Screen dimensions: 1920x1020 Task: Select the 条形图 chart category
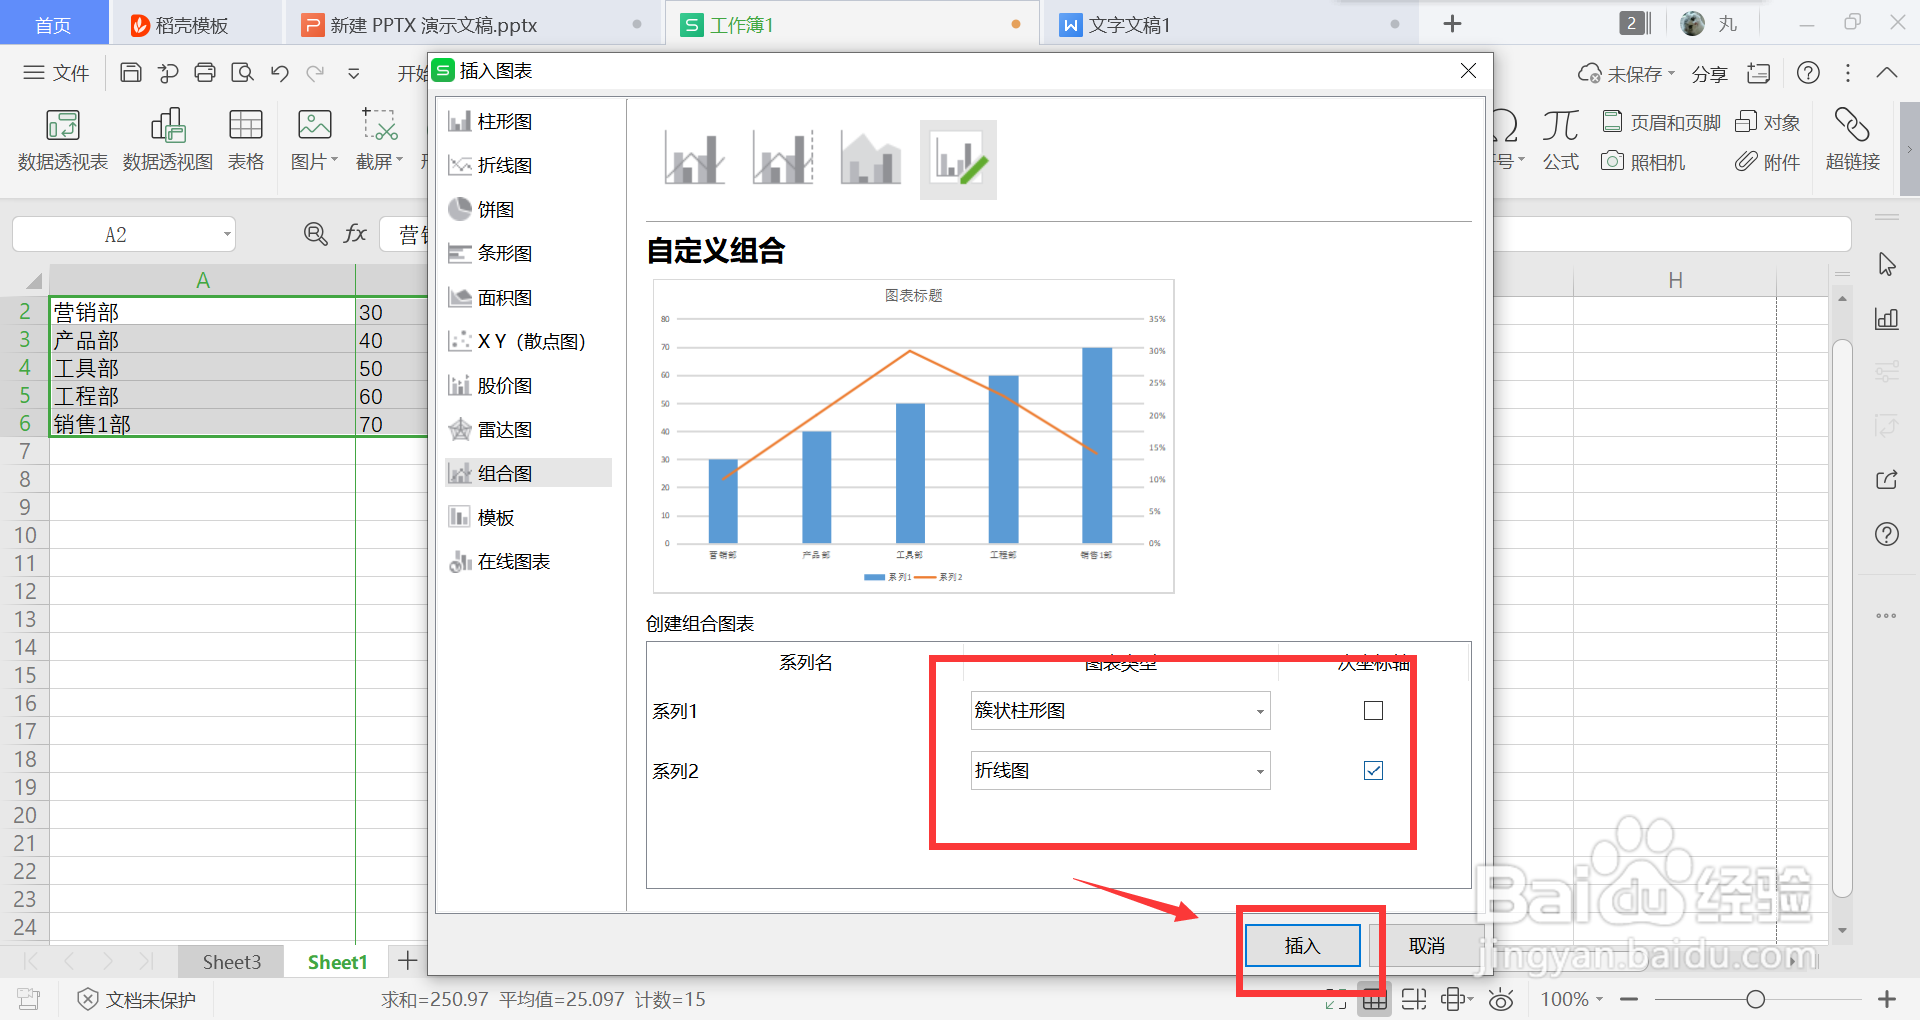point(528,254)
